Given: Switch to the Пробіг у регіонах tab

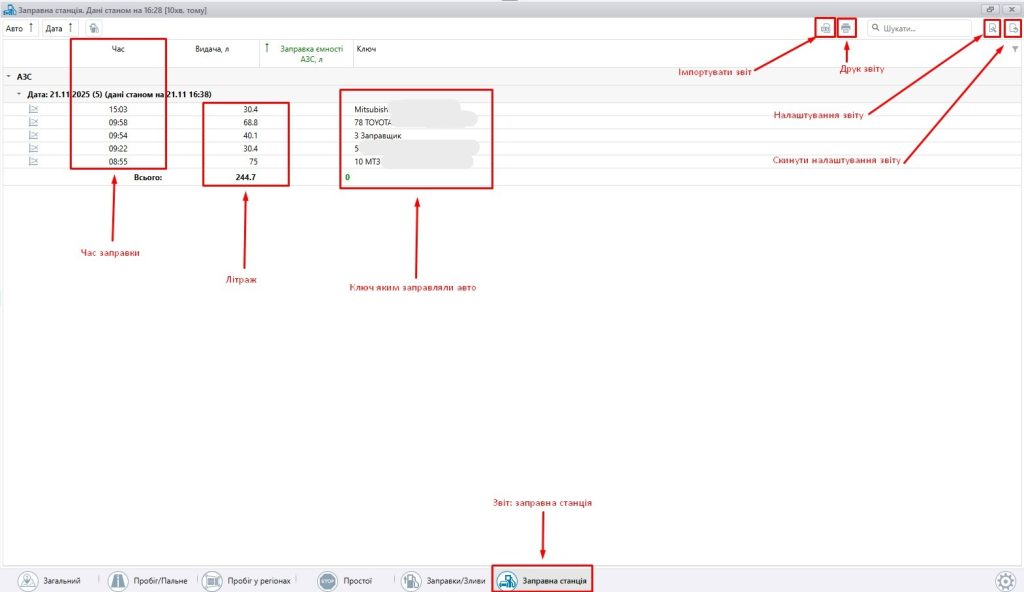Looking at the screenshot, I should pyautogui.click(x=247, y=580).
